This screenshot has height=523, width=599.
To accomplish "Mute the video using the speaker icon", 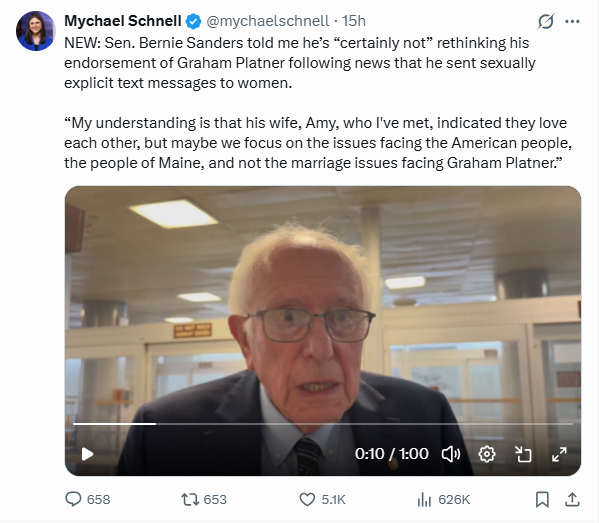I will pos(451,454).
